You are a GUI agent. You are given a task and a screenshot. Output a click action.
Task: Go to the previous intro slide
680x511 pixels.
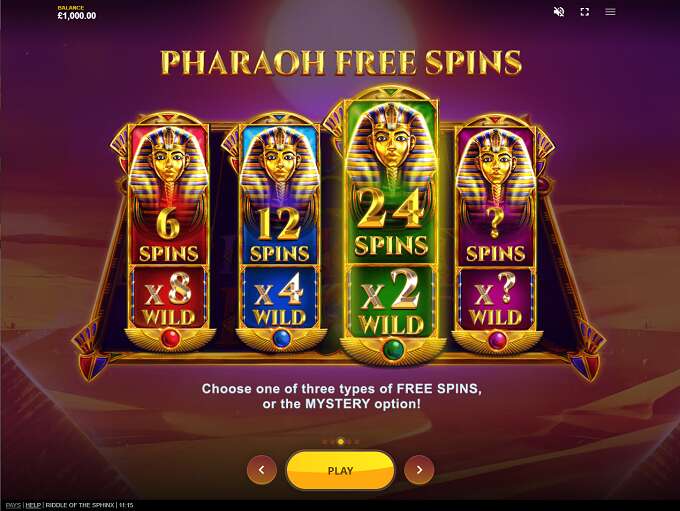262,470
